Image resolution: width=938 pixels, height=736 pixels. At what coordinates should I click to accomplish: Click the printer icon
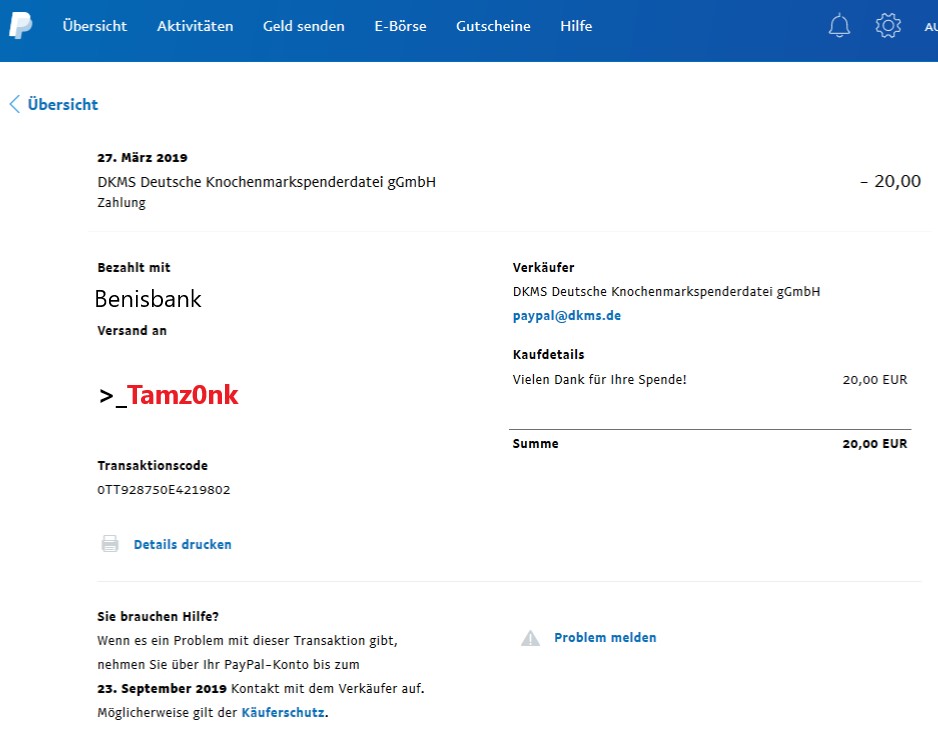click(x=110, y=543)
